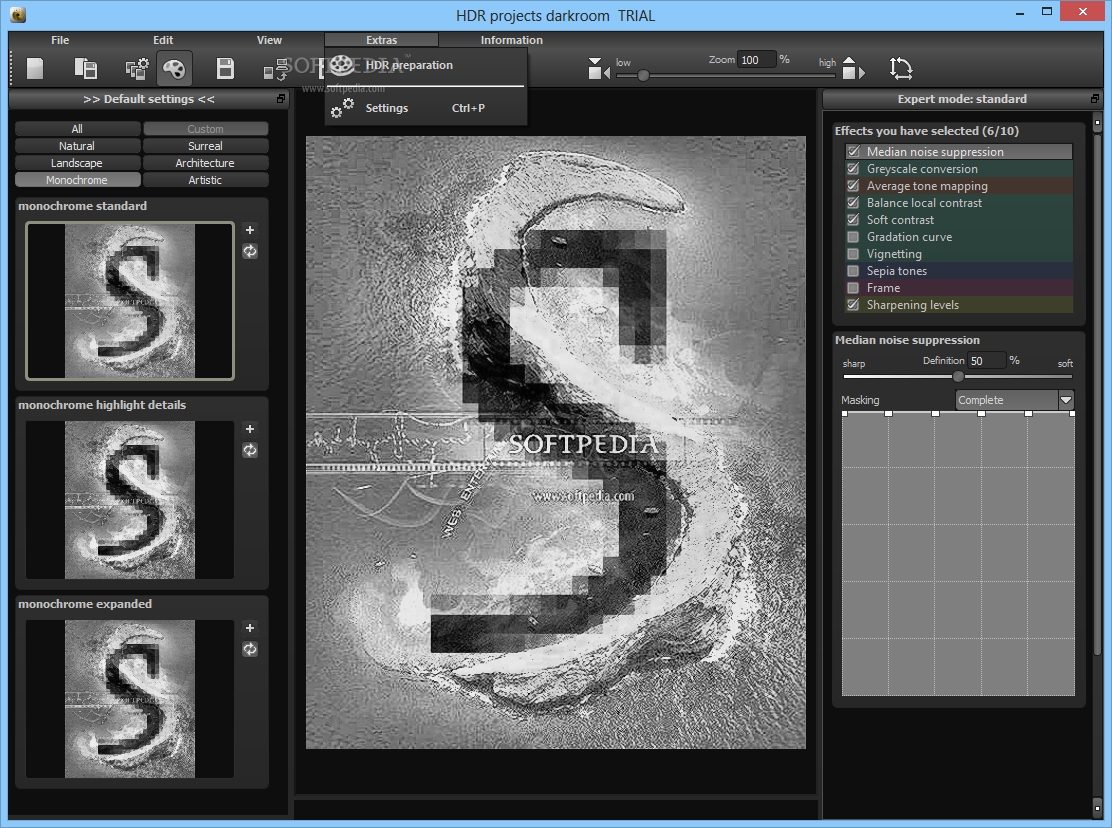
Task: Select the Surreal preset category
Action: point(206,146)
